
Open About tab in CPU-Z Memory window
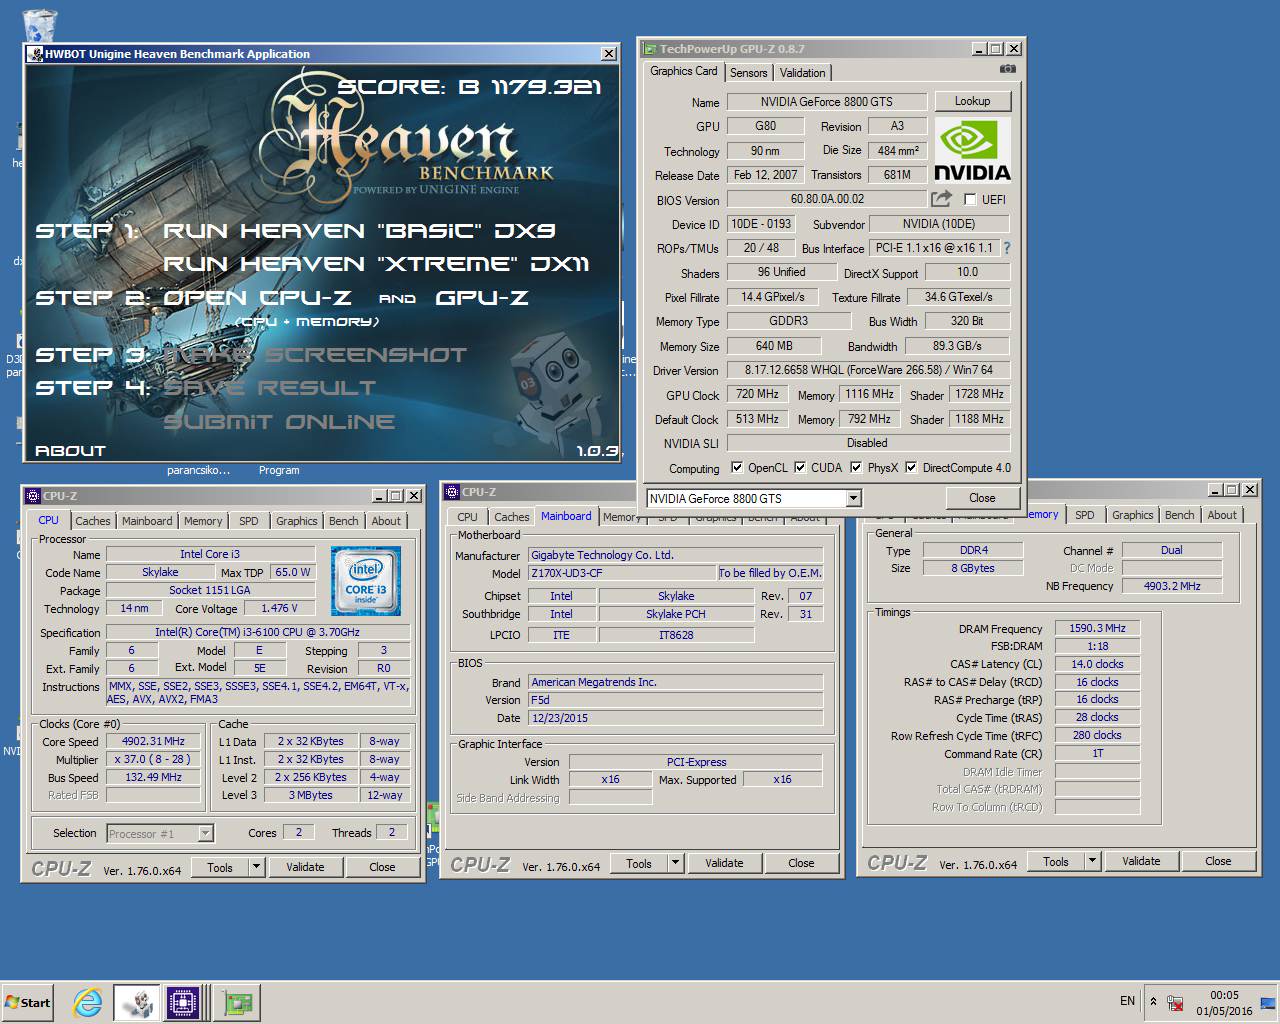point(1222,515)
